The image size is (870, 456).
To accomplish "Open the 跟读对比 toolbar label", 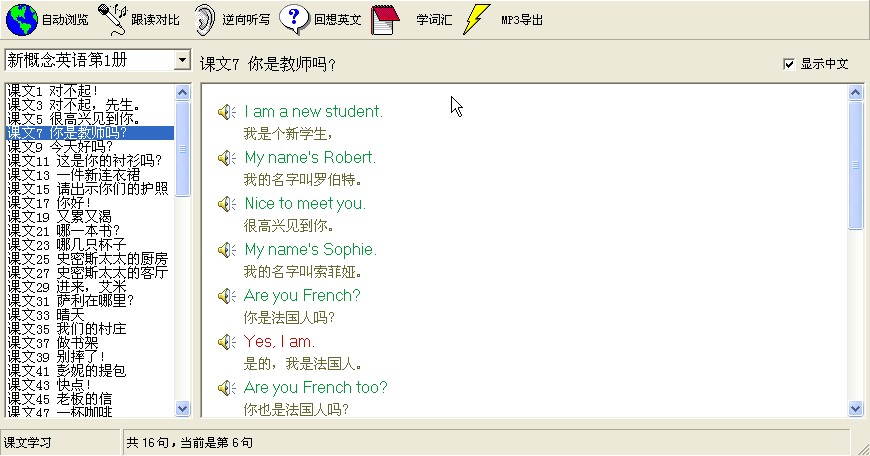I will (x=155, y=20).
